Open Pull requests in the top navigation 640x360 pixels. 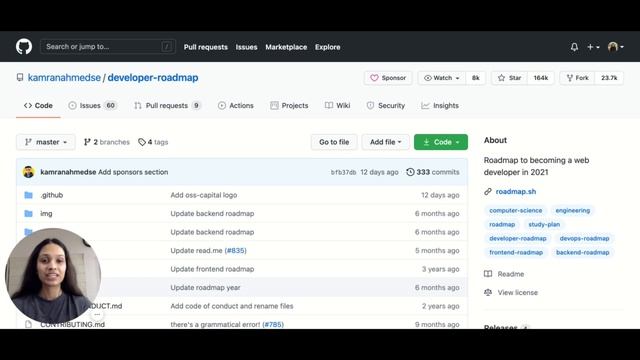[206, 47]
